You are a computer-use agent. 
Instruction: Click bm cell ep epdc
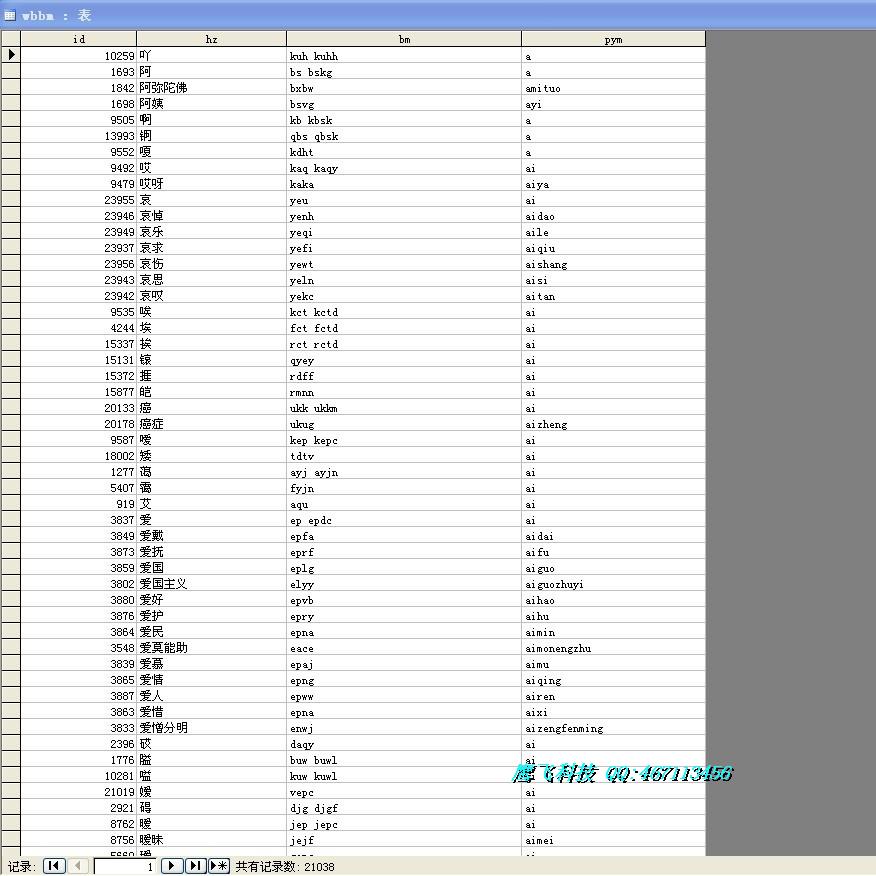click(404, 520)
